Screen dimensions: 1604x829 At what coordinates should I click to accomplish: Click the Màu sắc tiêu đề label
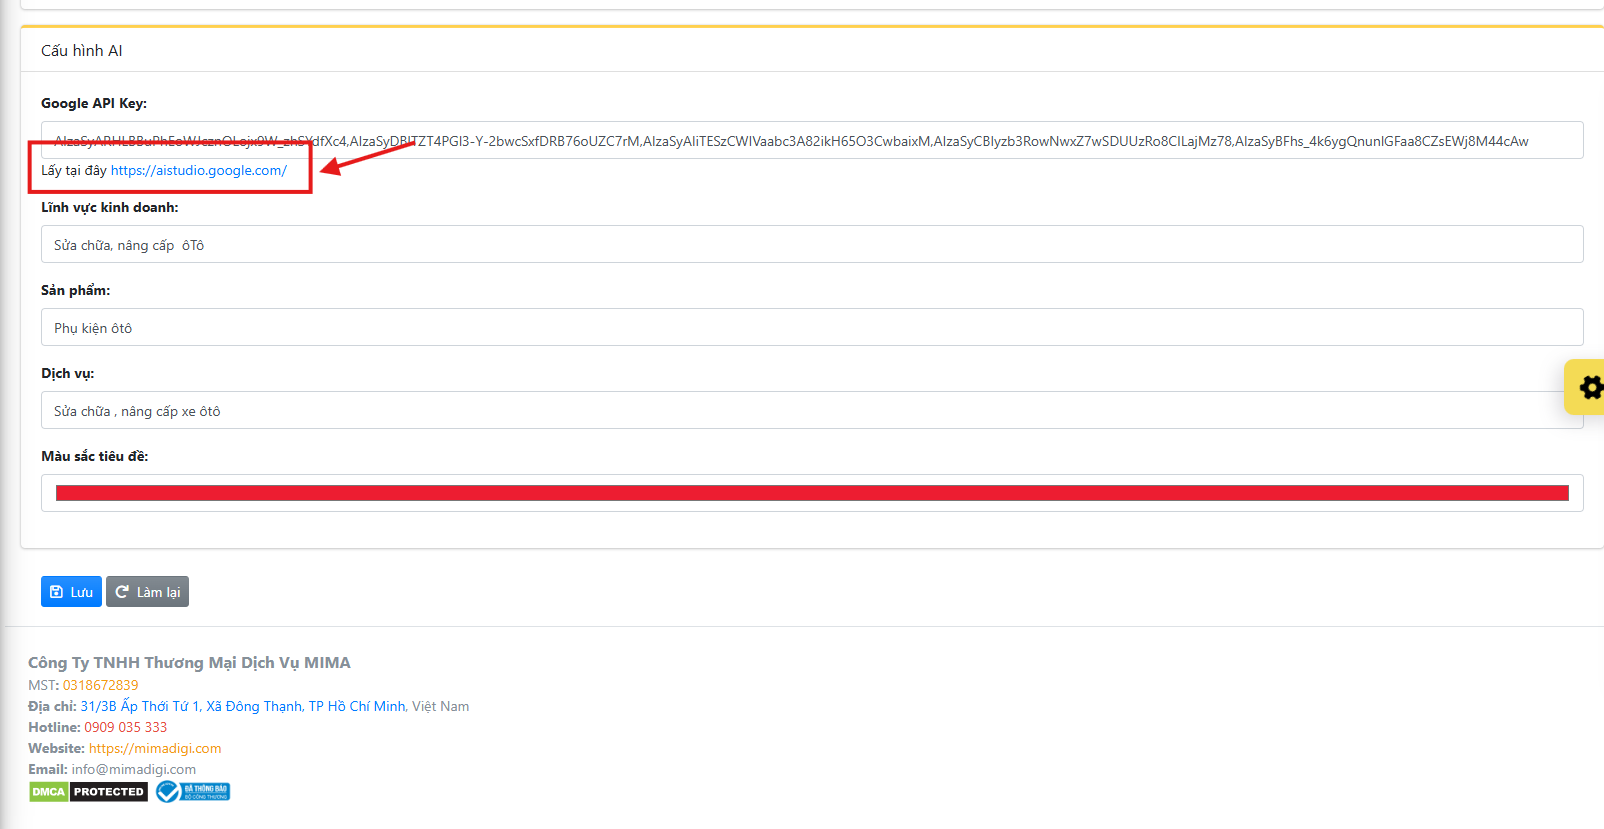click(95, 456)
